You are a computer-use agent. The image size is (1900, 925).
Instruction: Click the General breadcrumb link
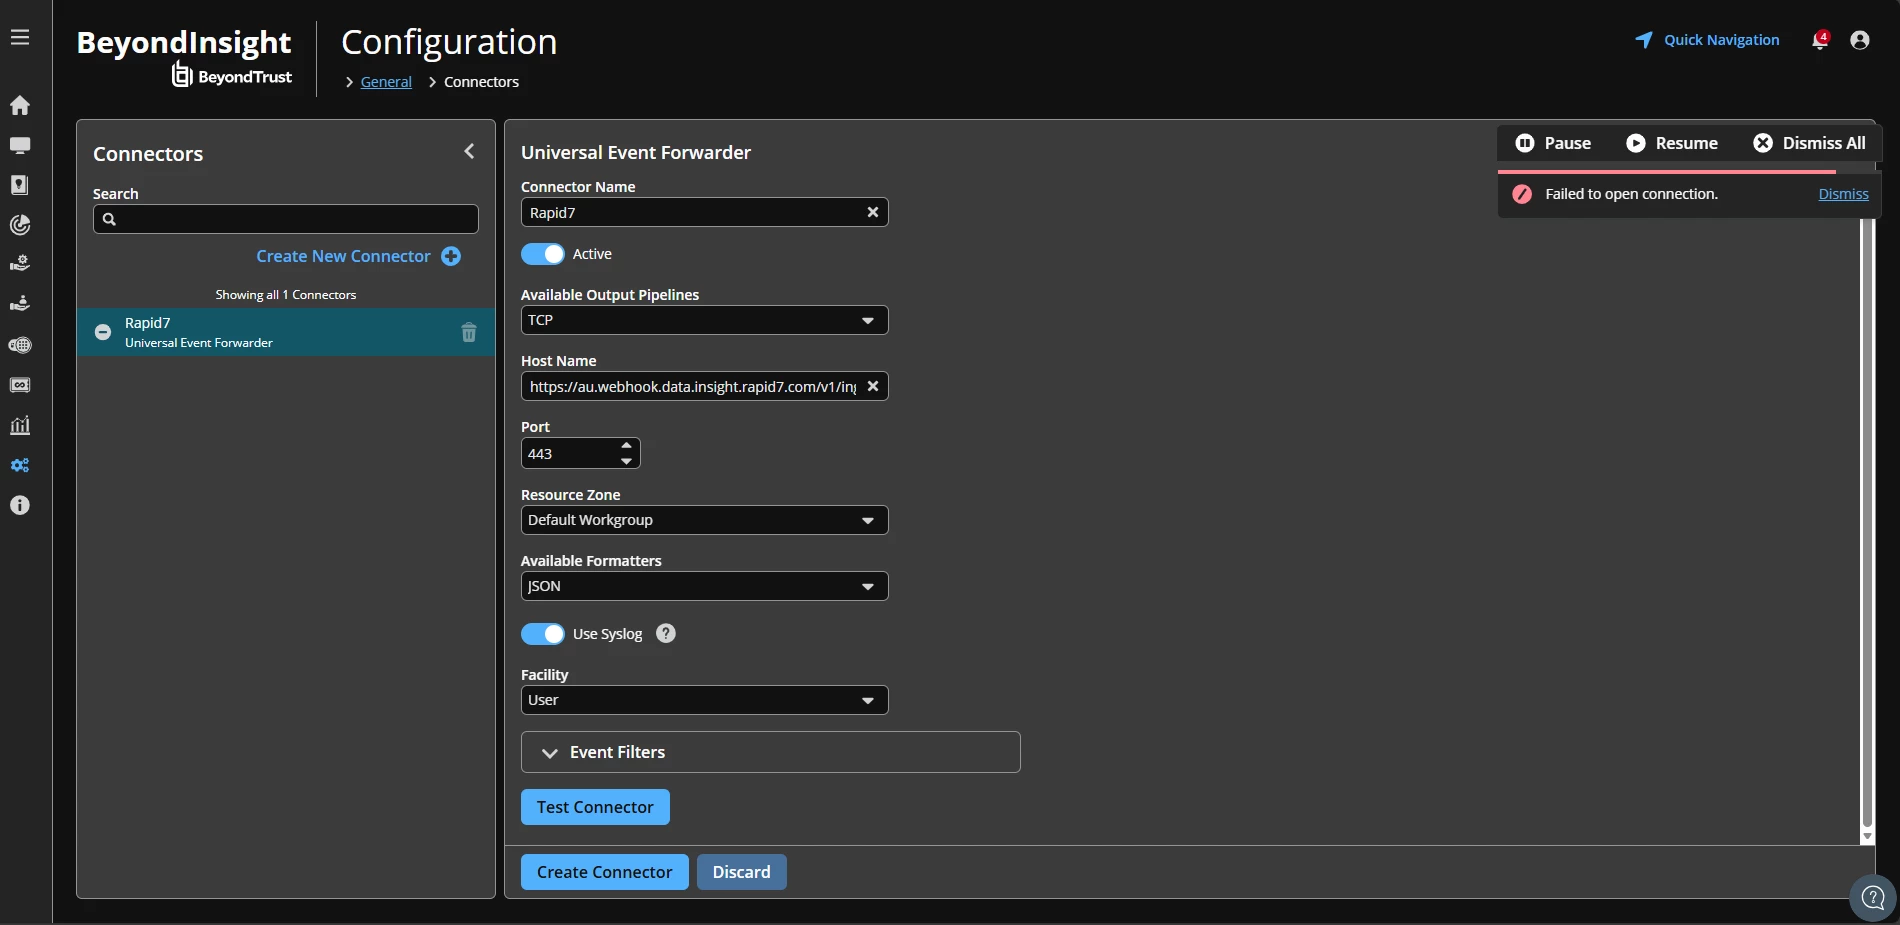pos(386,82)
